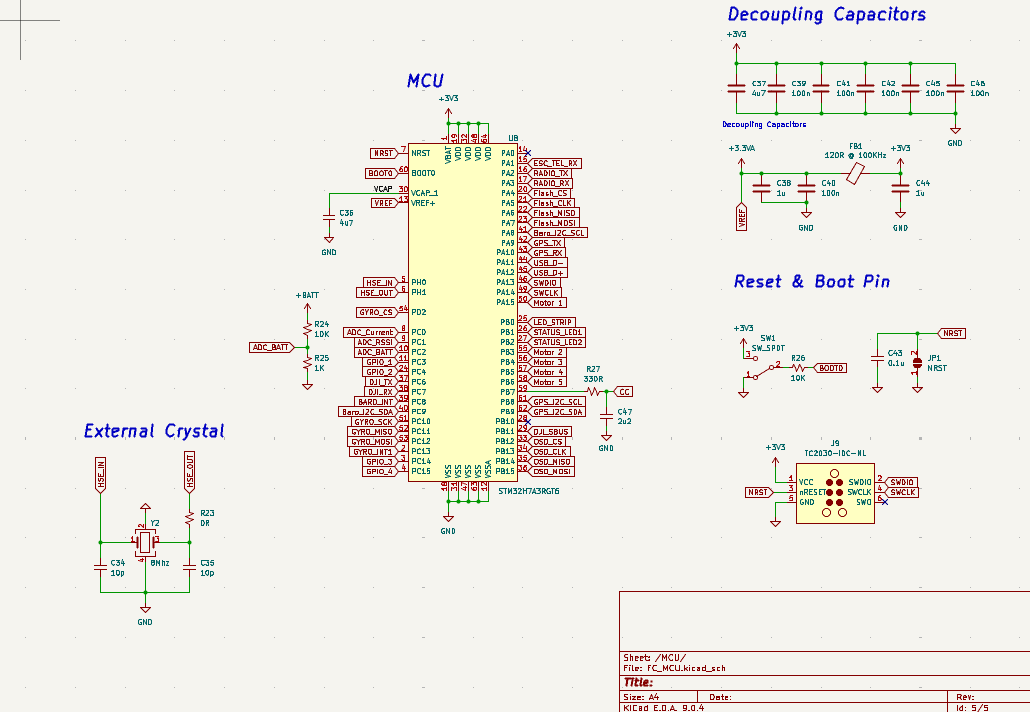Click the vertical VREF label near C38

point(742,217)
